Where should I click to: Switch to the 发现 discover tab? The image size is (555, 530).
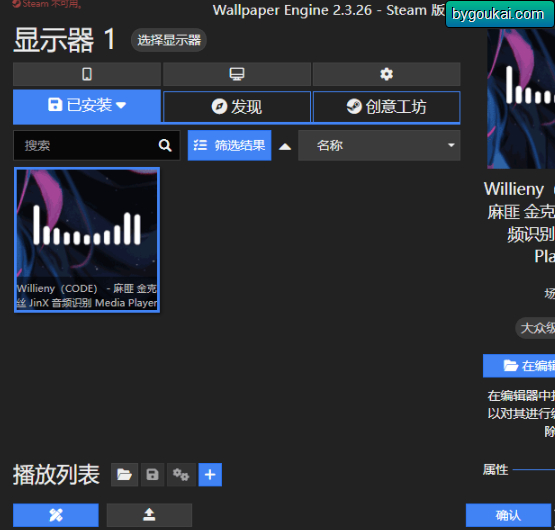(237, 107)
